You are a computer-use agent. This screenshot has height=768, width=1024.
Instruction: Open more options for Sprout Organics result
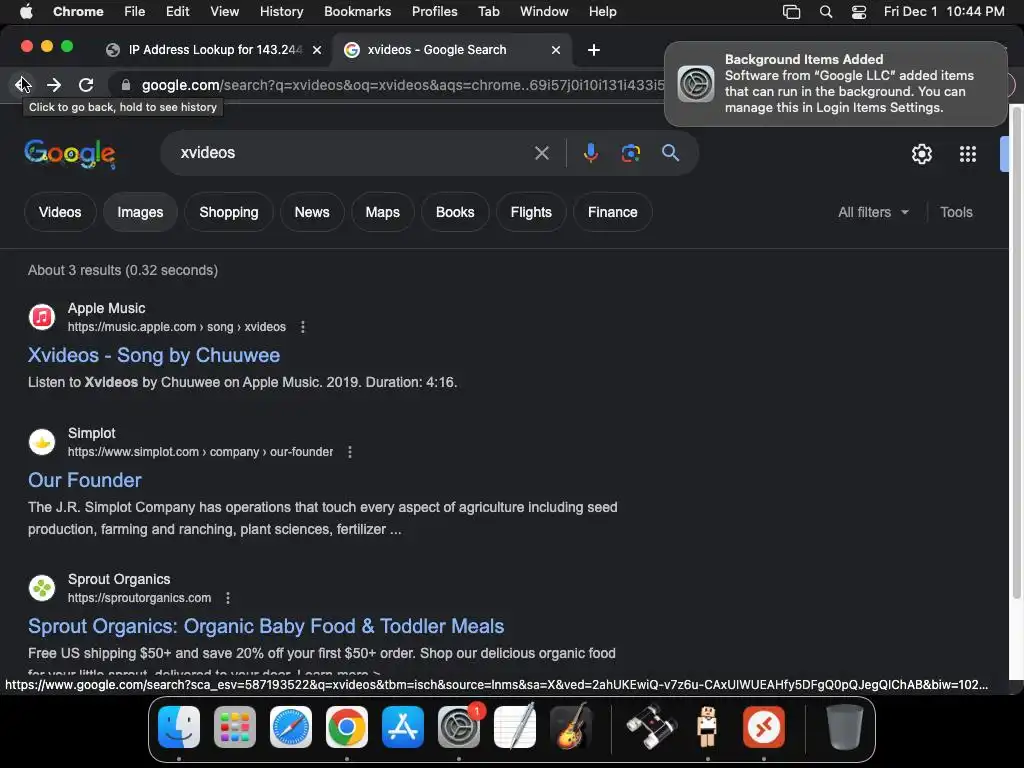coord(228,598)
